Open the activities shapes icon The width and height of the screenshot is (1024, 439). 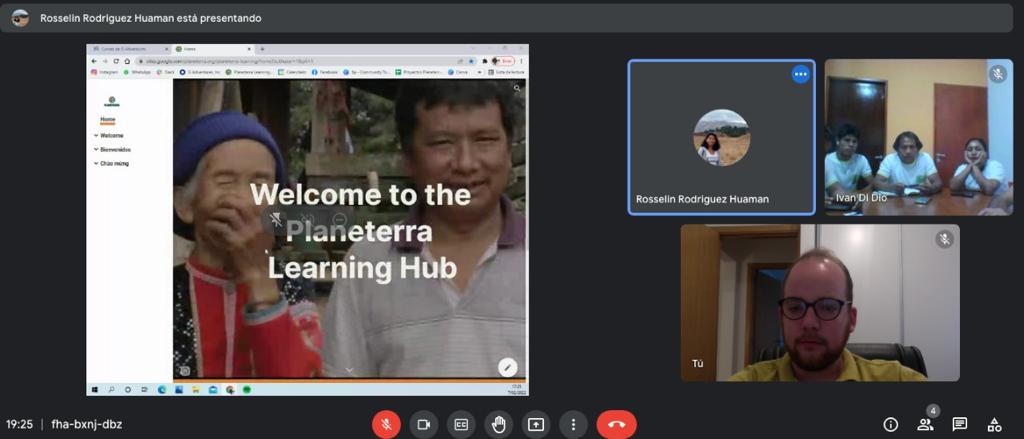click(x=994, y=425)
